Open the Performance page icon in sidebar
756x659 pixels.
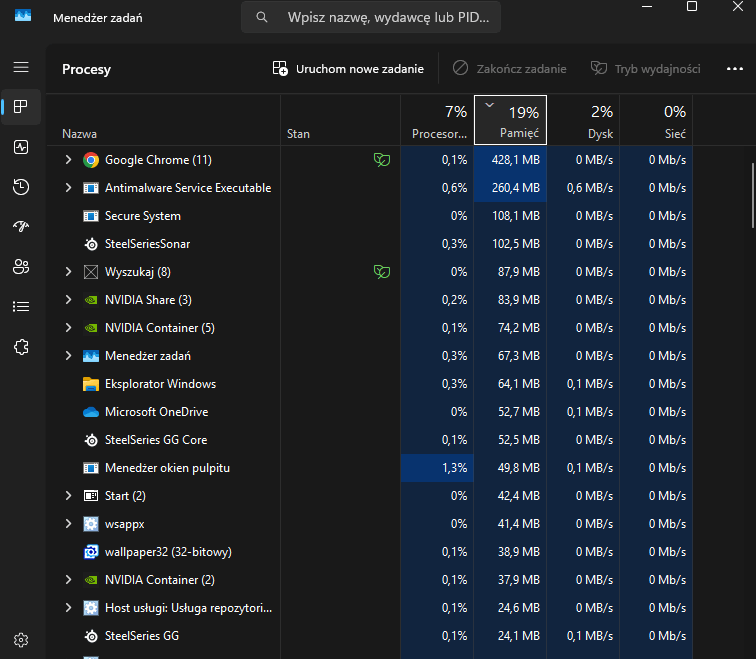(x=21, y=147)
